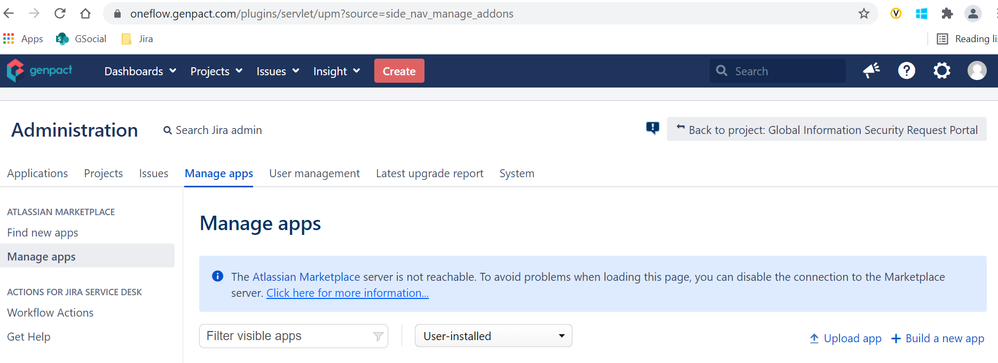Open the Atlassian Marketplace link
Image resolution: width=998 pixels, height=363 pixels.
pos(306,277)
